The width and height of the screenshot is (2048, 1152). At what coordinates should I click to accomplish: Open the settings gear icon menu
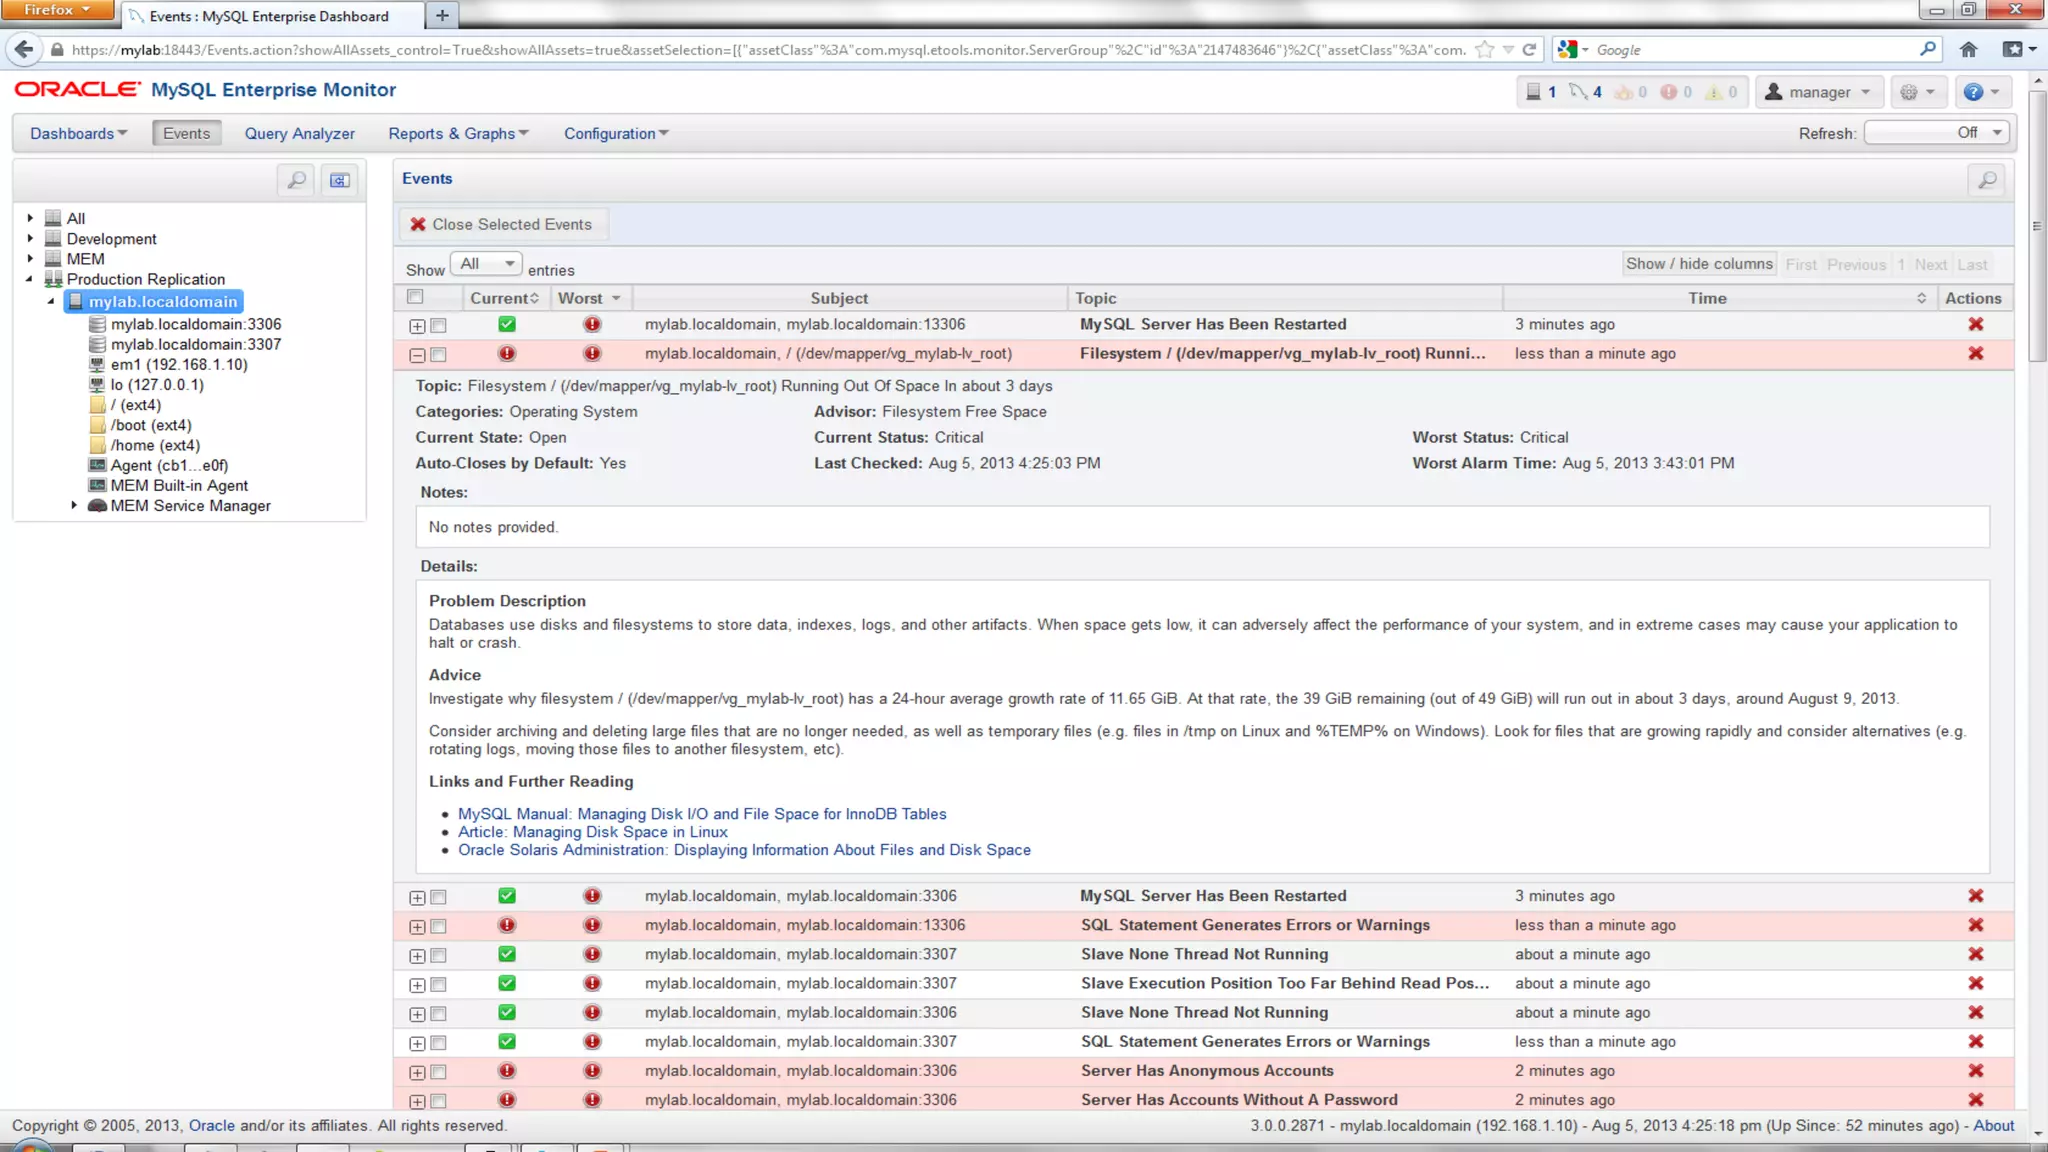1917,92
